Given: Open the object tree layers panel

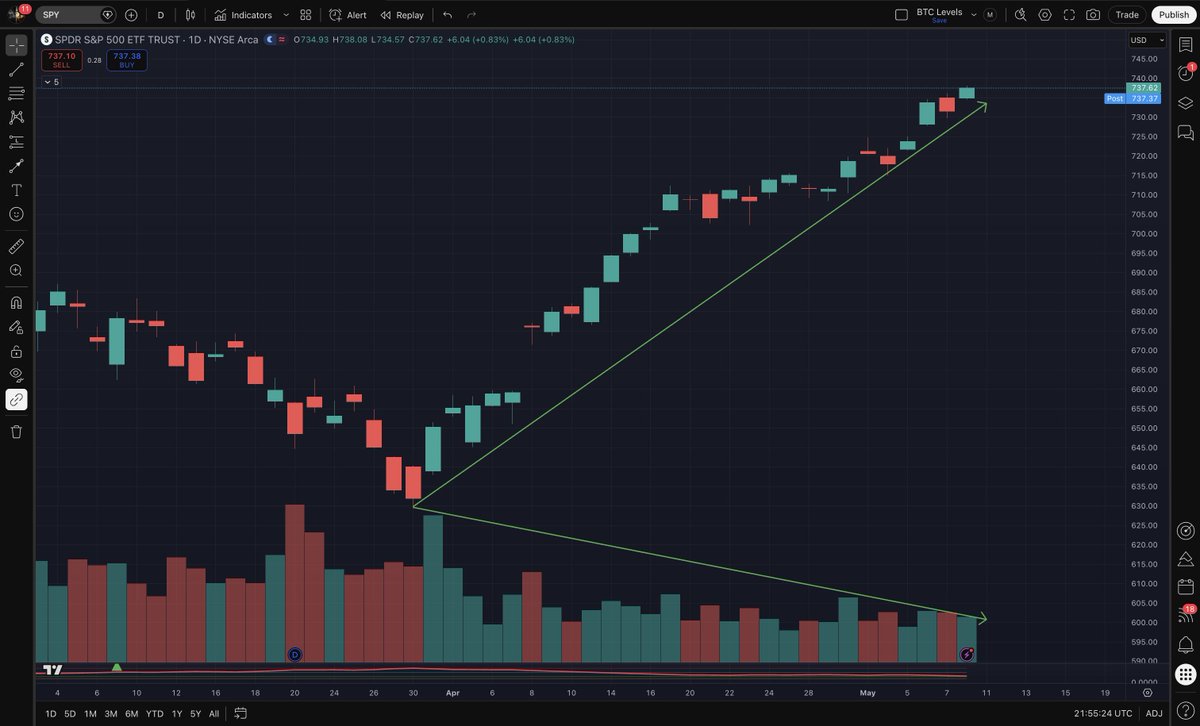Looking at the screenshot, I should pos(1186,103).
